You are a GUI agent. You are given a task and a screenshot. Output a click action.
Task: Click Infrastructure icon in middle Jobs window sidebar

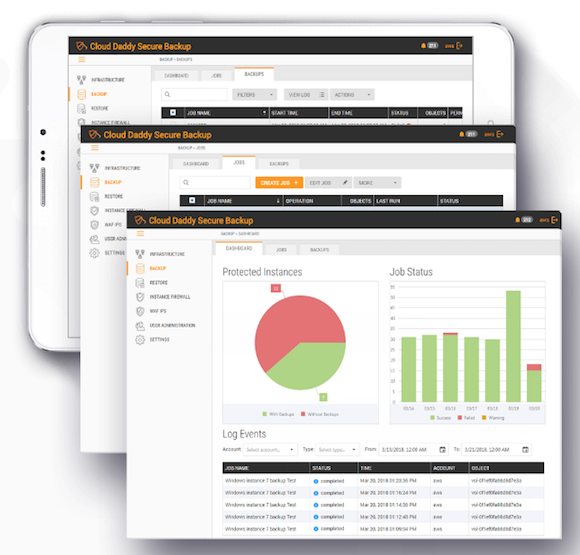(95, 168)
